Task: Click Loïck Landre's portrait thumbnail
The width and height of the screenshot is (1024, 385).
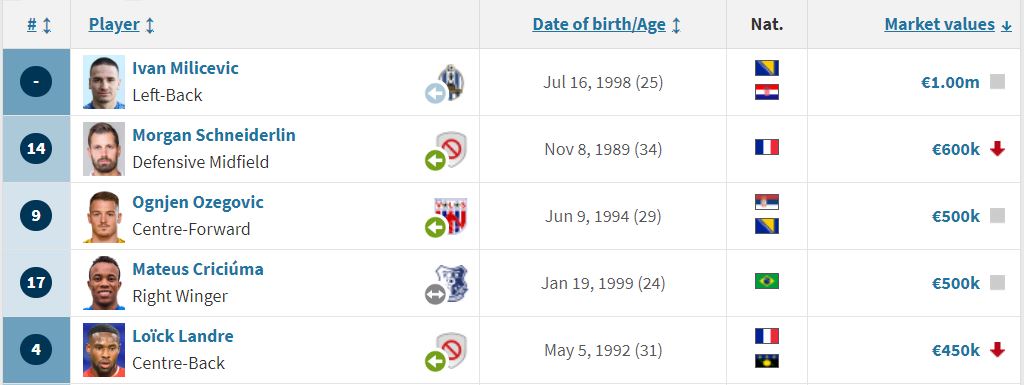Action: pyautogui.click(x=104, y=350)
